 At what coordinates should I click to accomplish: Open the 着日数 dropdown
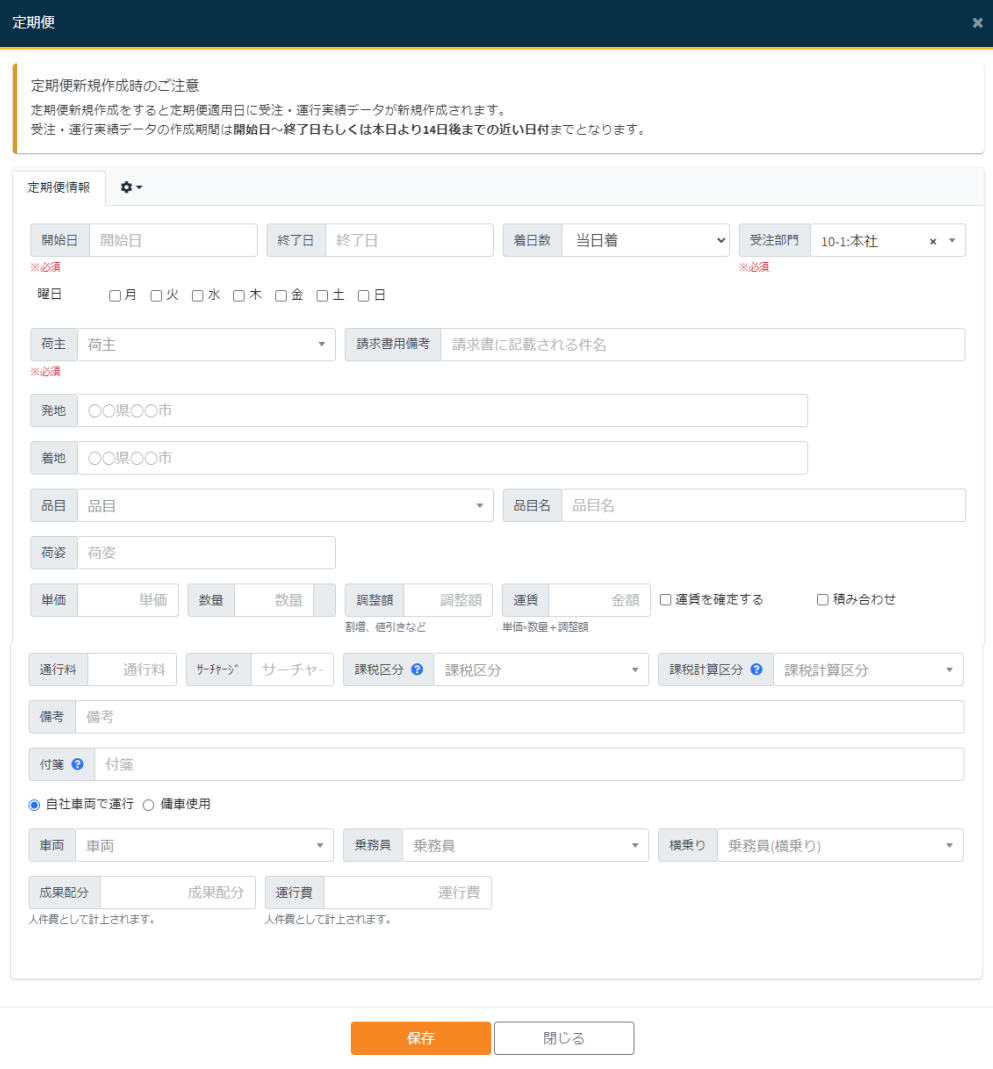(645, 240)
